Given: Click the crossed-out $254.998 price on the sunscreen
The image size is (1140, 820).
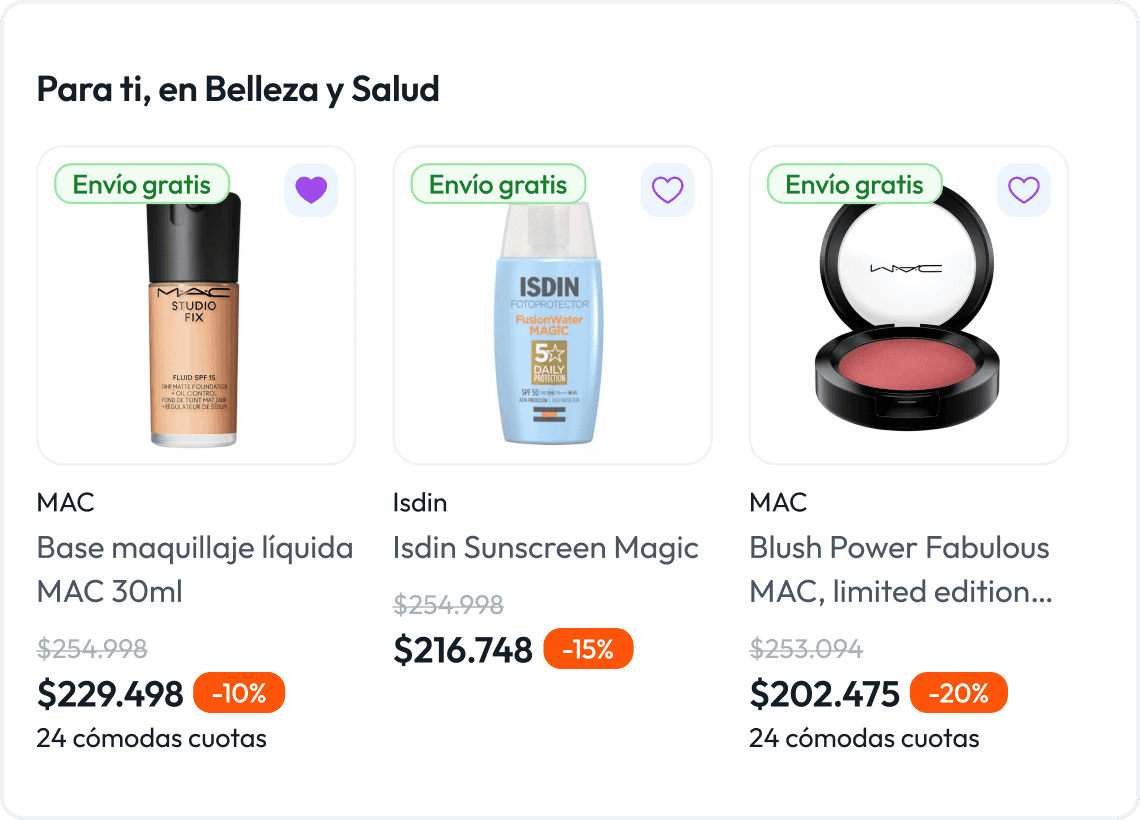Looking at the screenshot, I should point(448,604).
